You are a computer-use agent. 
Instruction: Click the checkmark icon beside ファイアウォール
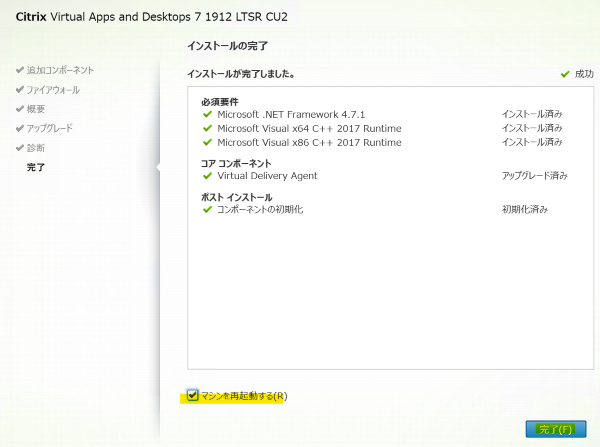pyautogui.click(x=20, y=90)
